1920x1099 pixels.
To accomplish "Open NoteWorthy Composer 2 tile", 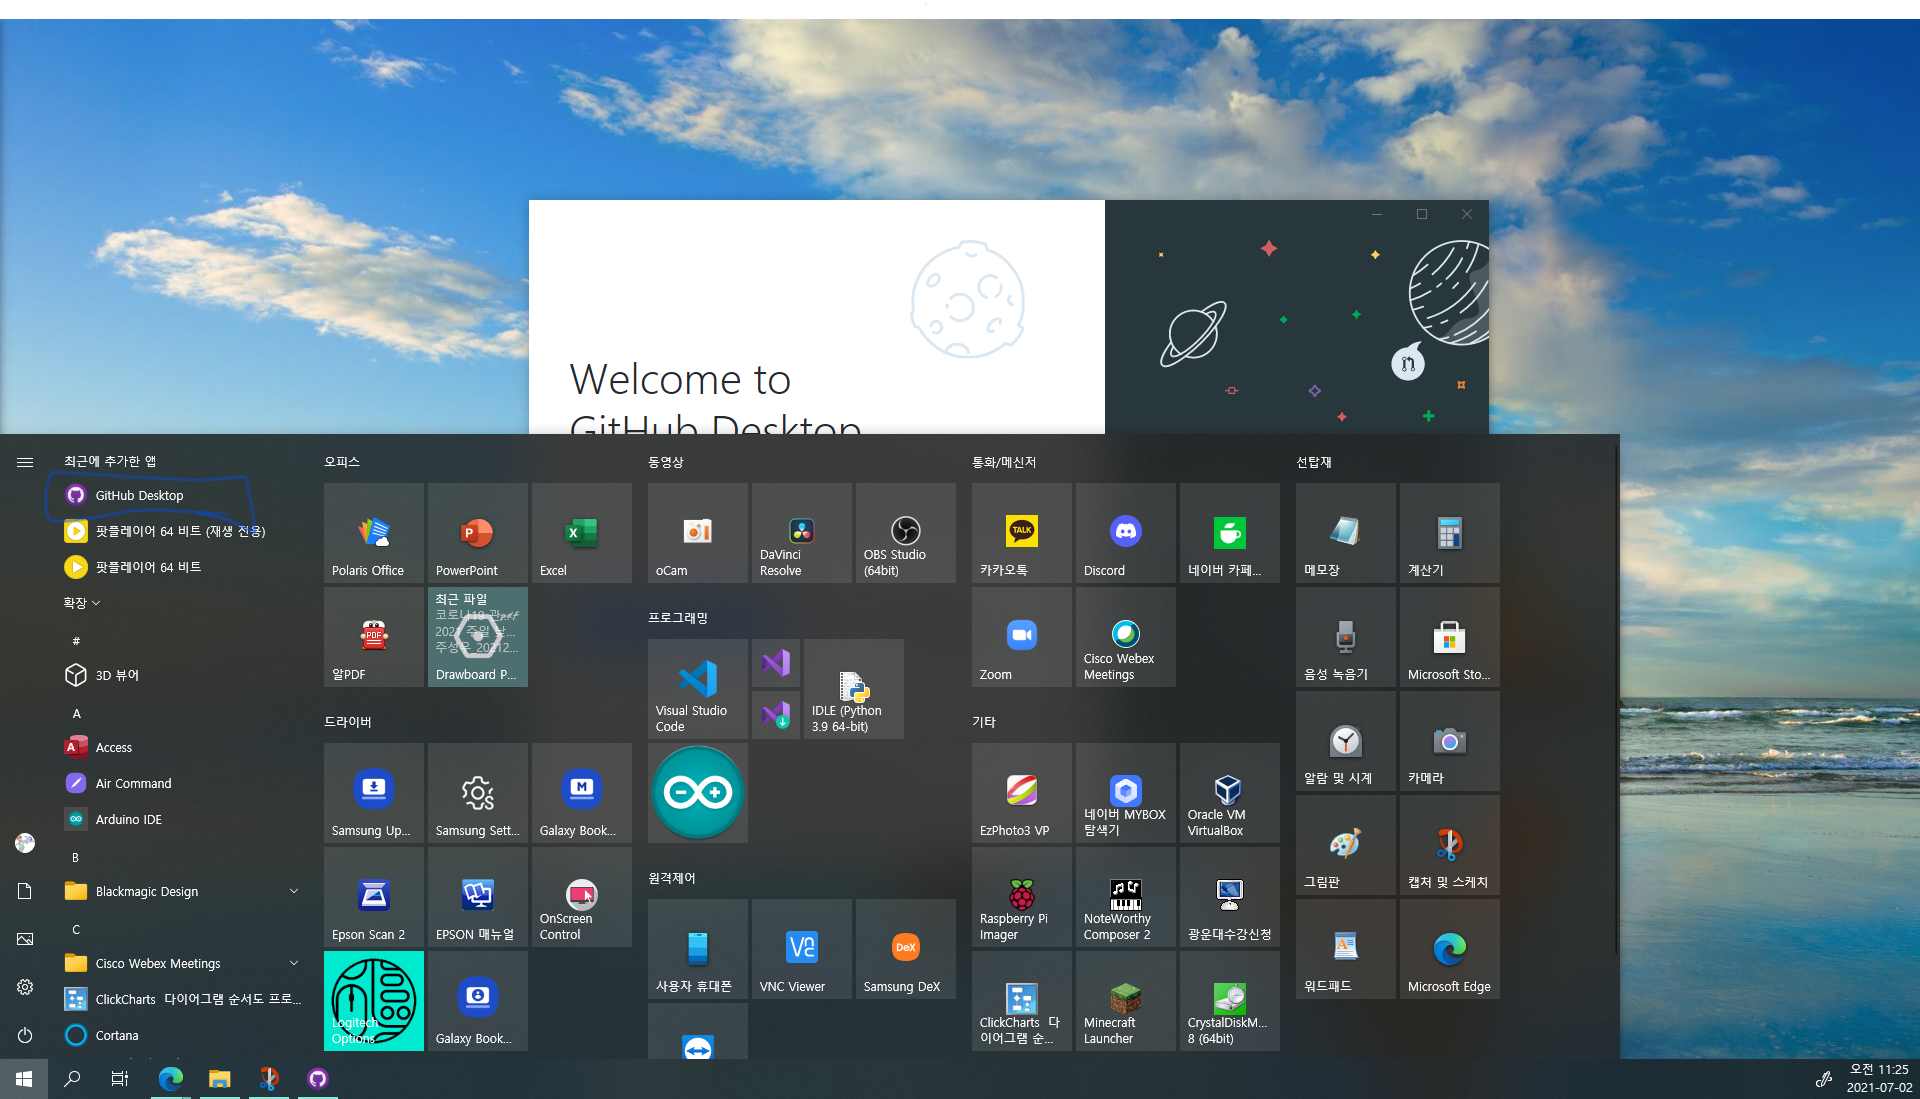I will coord(1126,897).
